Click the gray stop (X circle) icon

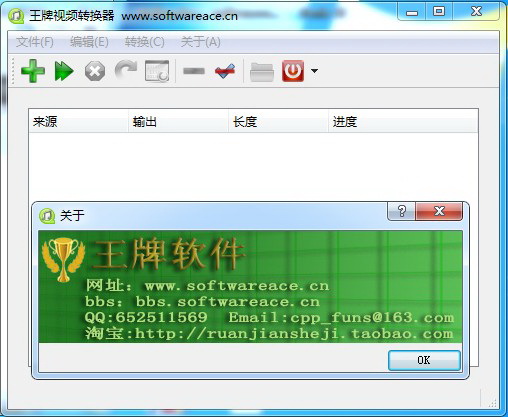(x=95, y=71)
